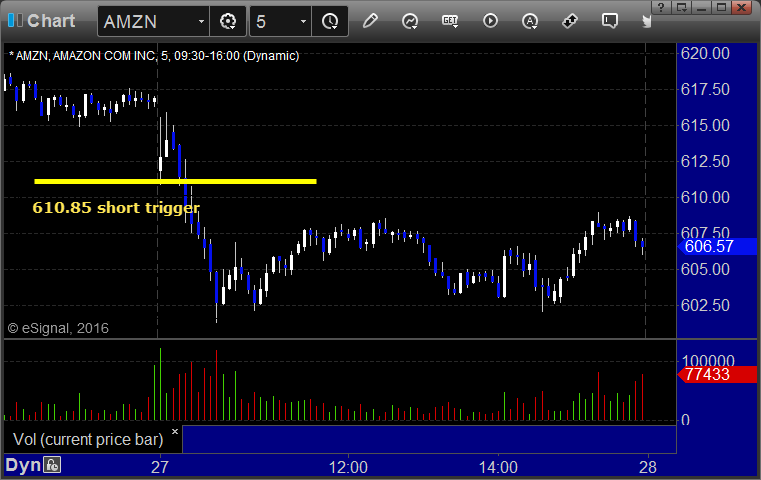Open the window options dropdown icon
Image resolution: width=761 pixels, height=480 pixels.
click(x=681, y=7)
